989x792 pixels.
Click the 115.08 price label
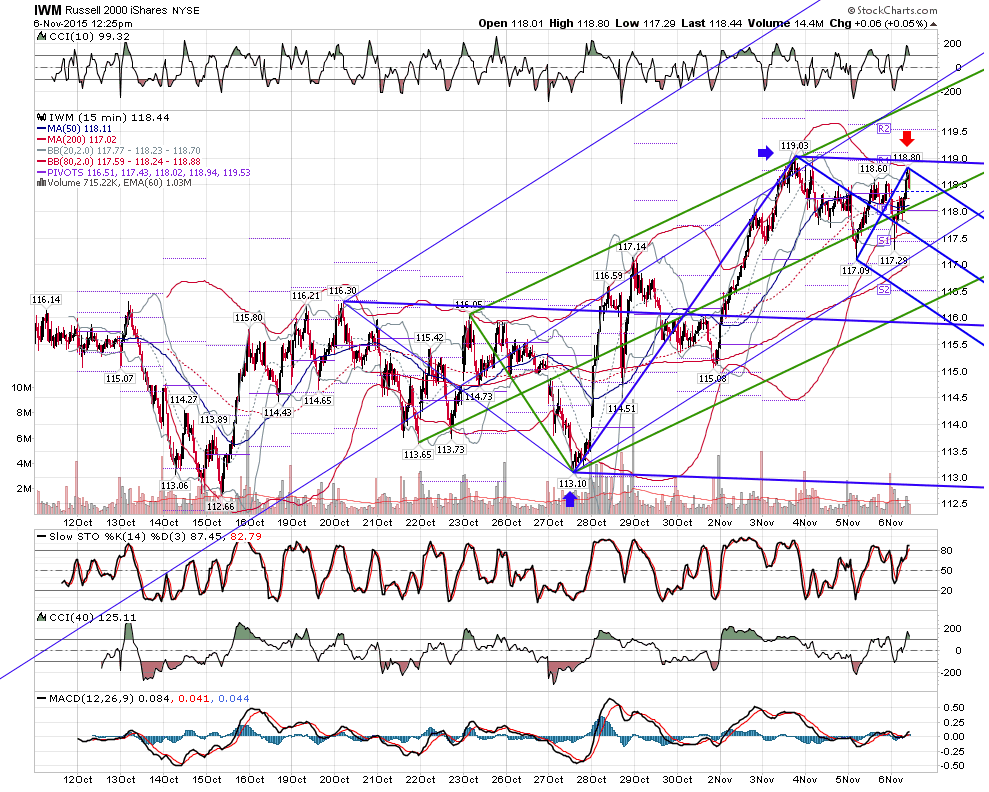tap(713, 378)
